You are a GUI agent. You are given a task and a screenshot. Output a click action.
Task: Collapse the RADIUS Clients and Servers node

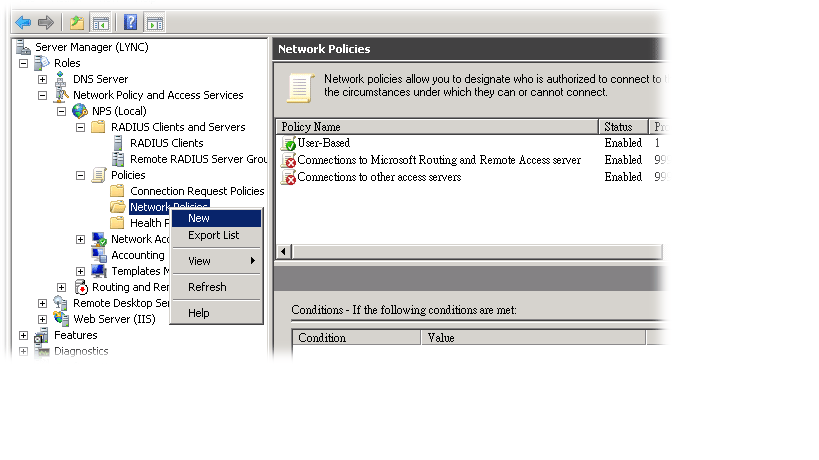pyautogui.click(x=80, y=127)
